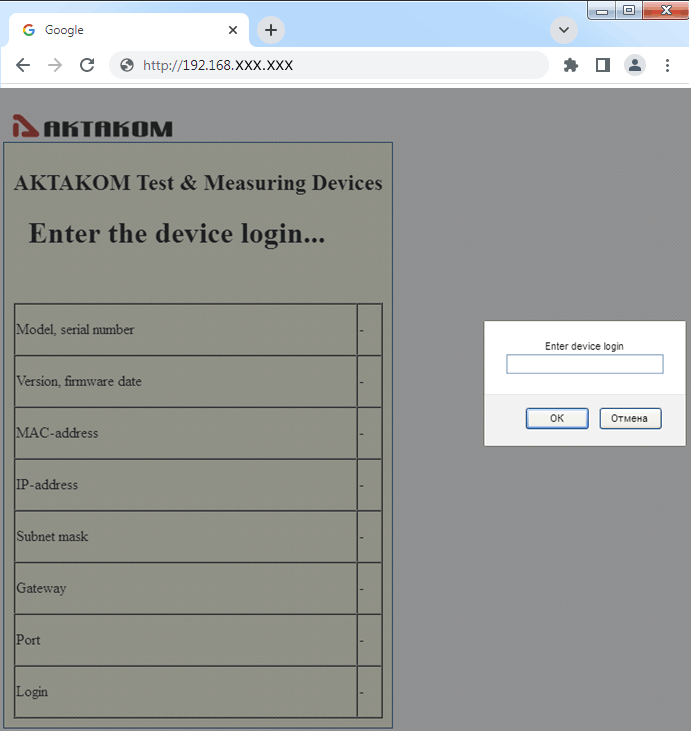The height and width of the screenshot is (731, 691).
Task: Select the Google tab
Action: coord(129,30)
